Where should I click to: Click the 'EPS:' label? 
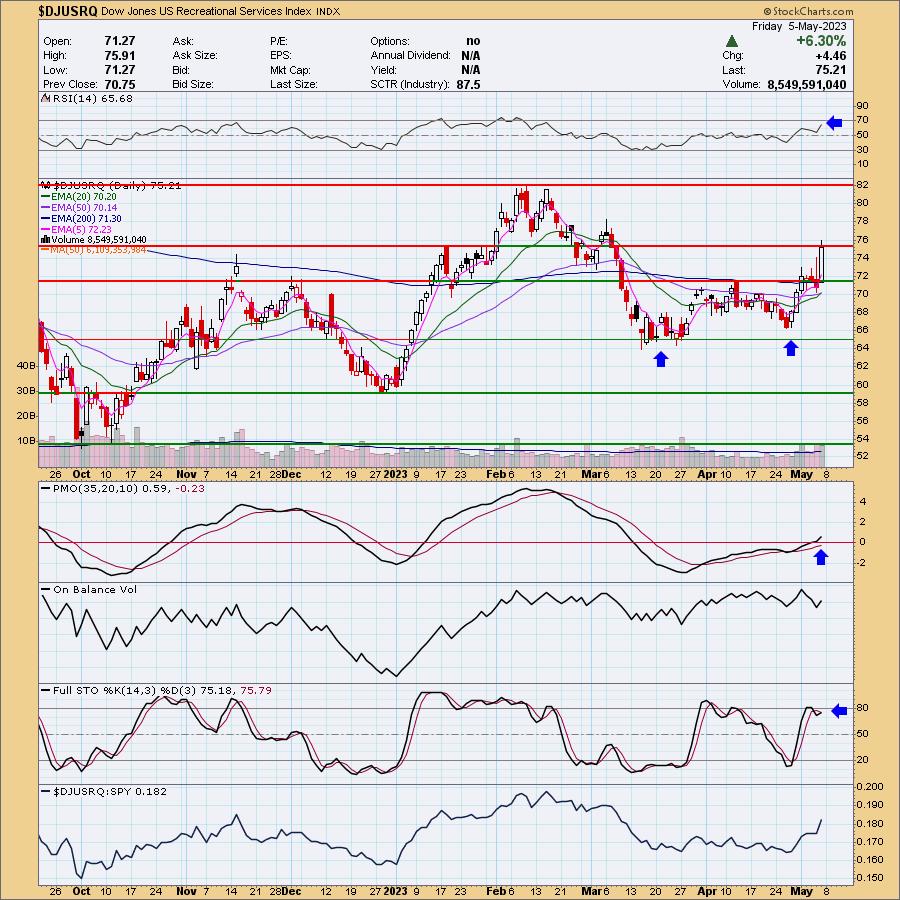(x=281, y=56)
